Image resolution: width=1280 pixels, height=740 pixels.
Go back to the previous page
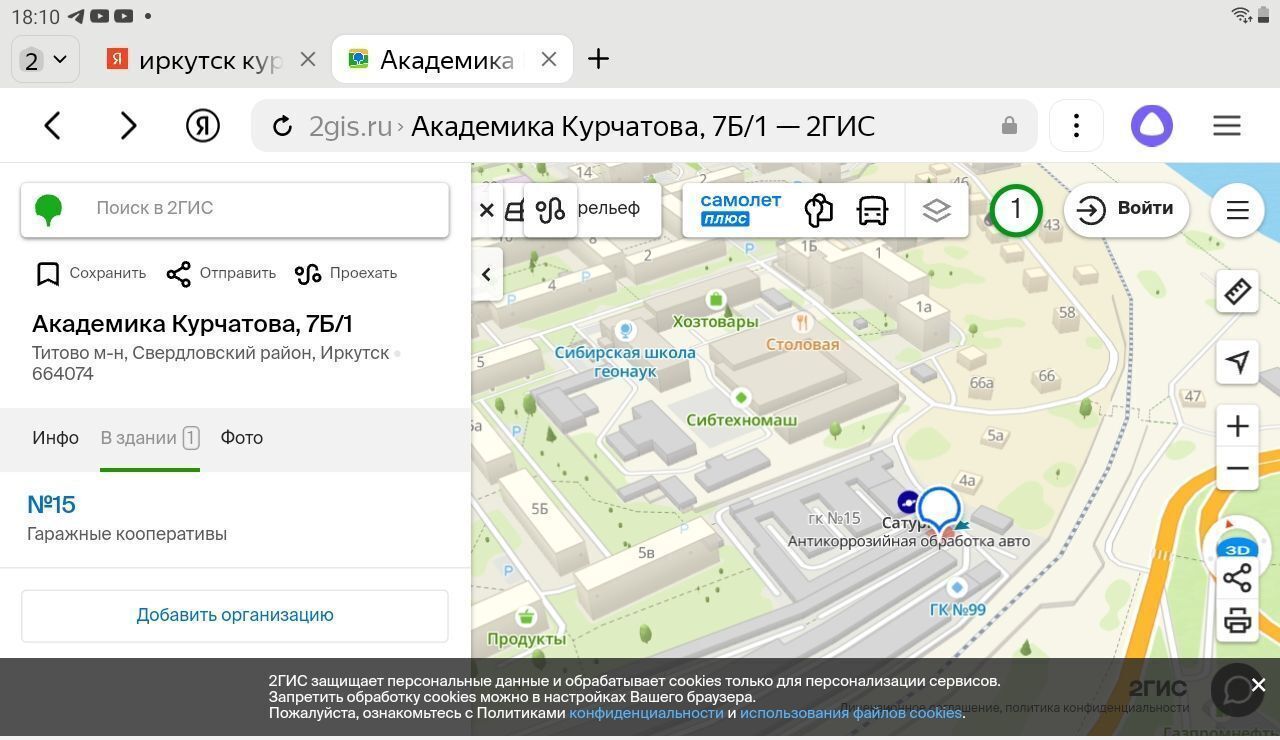pos(53,126)
